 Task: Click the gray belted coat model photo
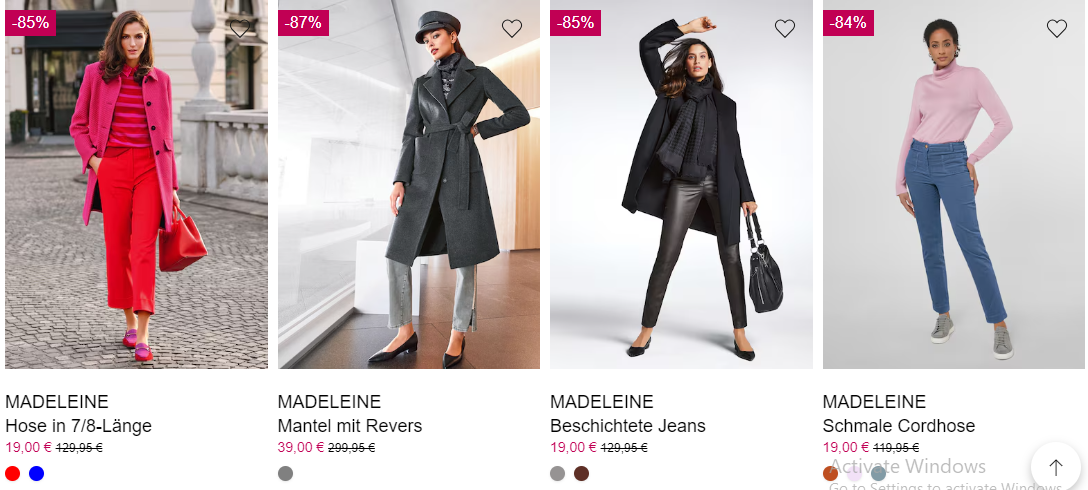[409, 184]
